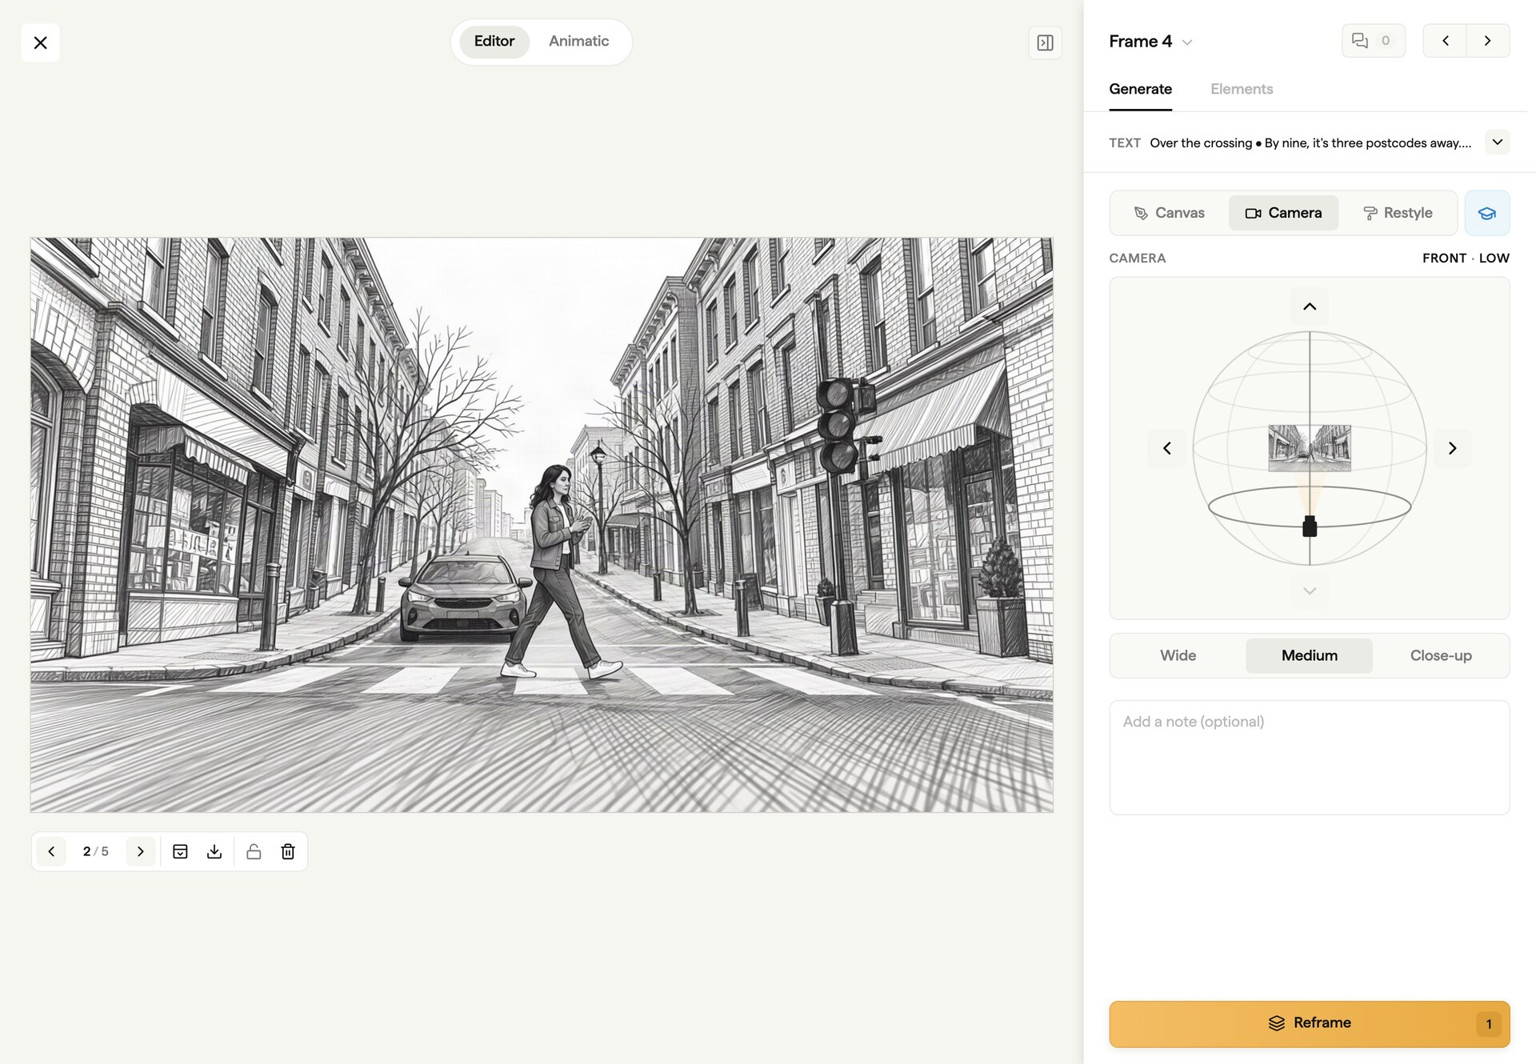Open the comments counter showing 0
The image size is (1536, 1064).
coord(1373,41)
